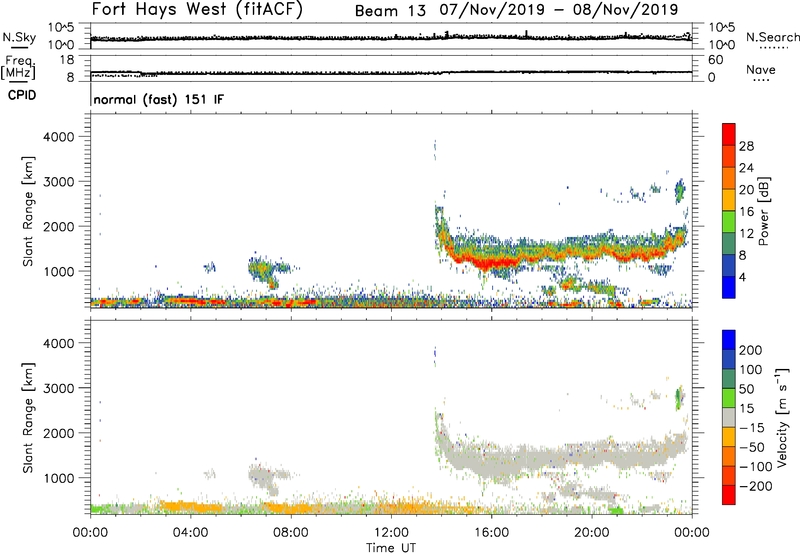Click the 'Slant Range [km]' label on power panel
The height and width of the screenshot is (554, 800).
click(28, 211)
